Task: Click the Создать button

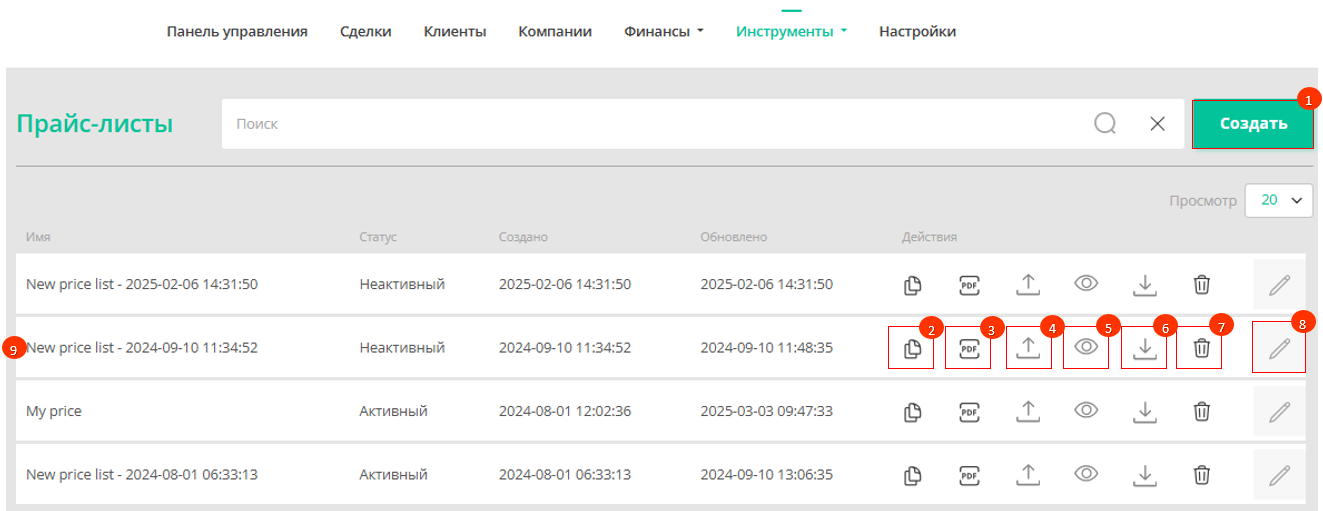Action: 1253,124
